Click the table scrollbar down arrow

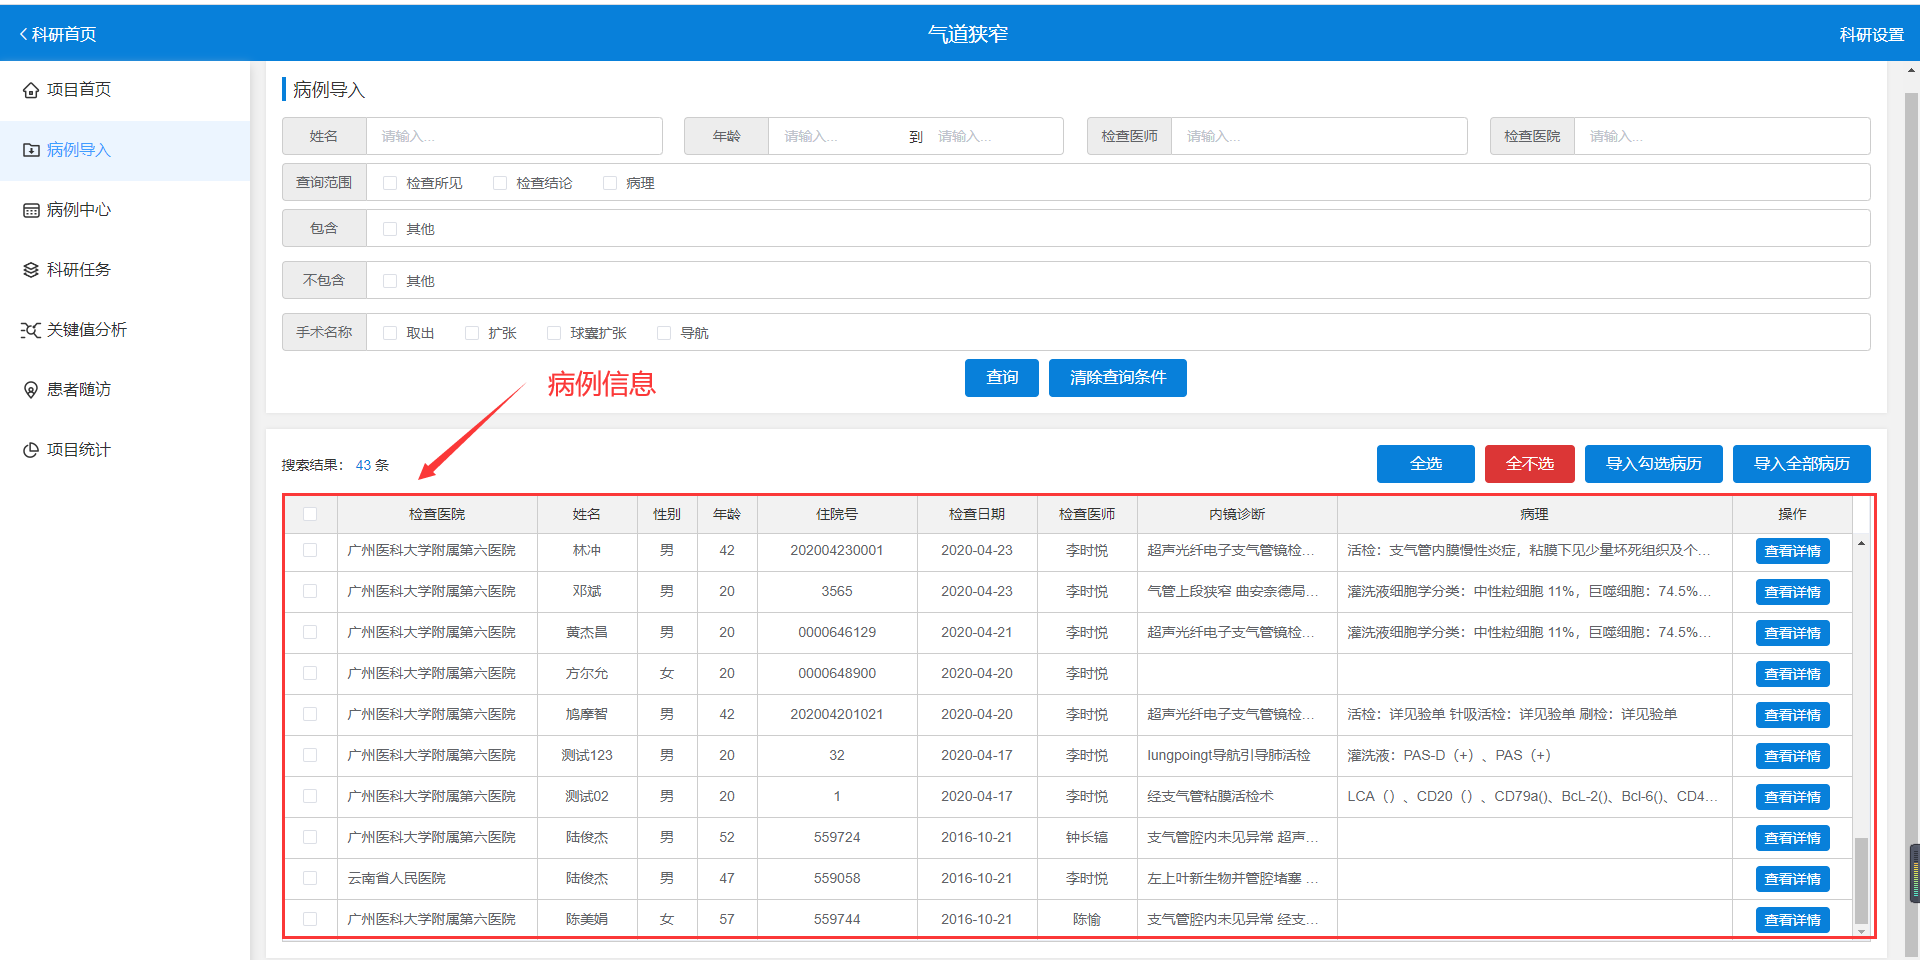tap(1861, 931)
